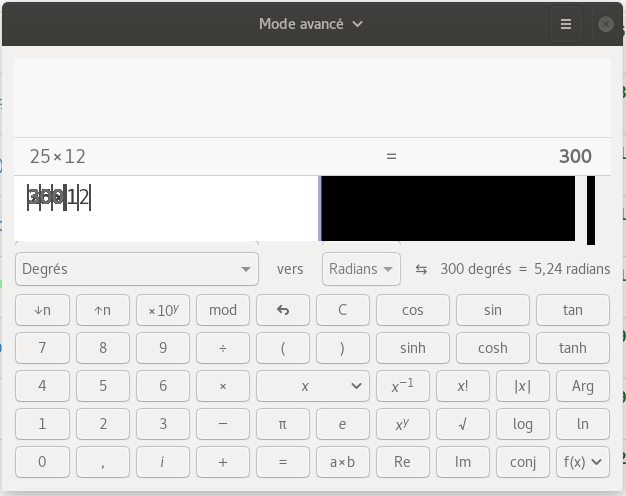
Task: Click the conversion result 5,24 radians
Action: [572, 269]
